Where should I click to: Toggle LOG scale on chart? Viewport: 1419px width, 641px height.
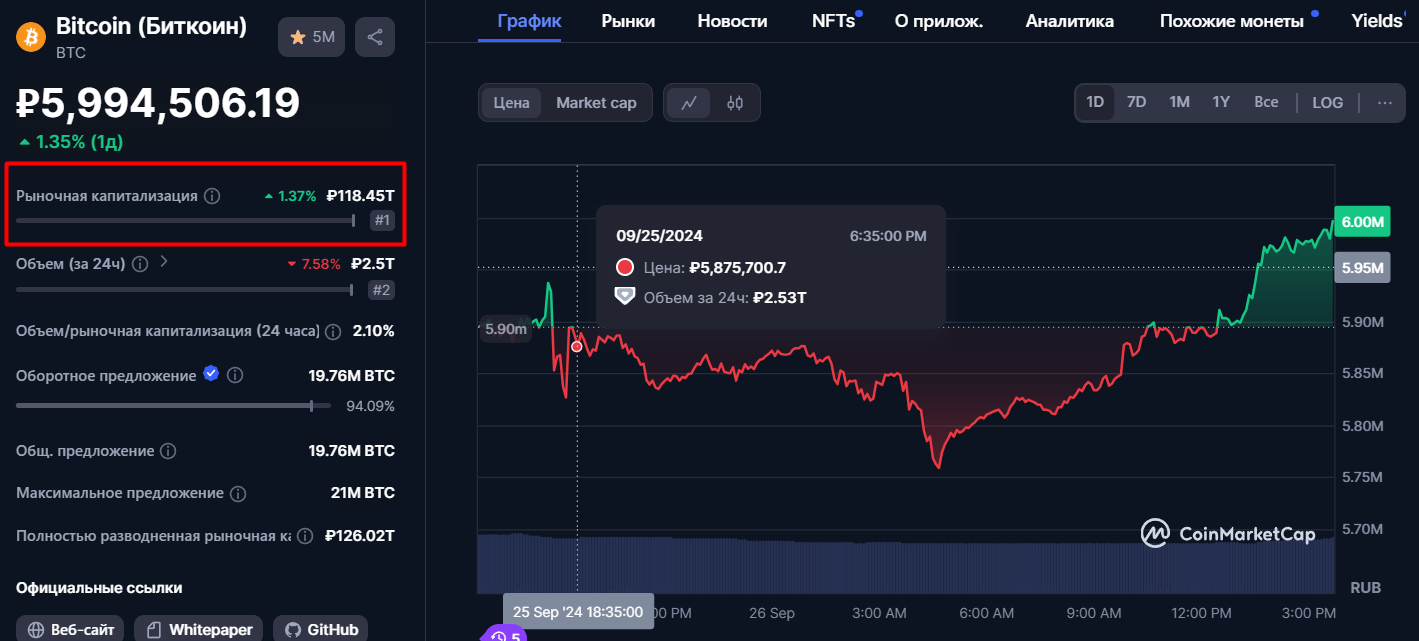[x=1327, y=102]
